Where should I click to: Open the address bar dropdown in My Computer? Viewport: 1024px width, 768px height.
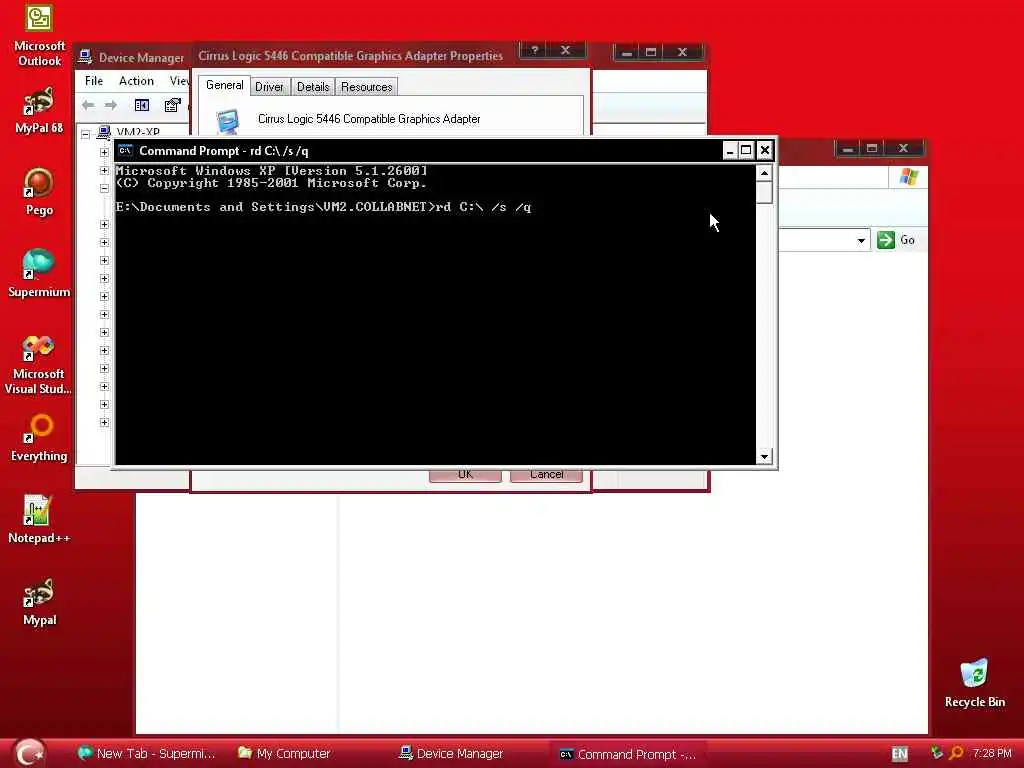click(x=861, y=240)
